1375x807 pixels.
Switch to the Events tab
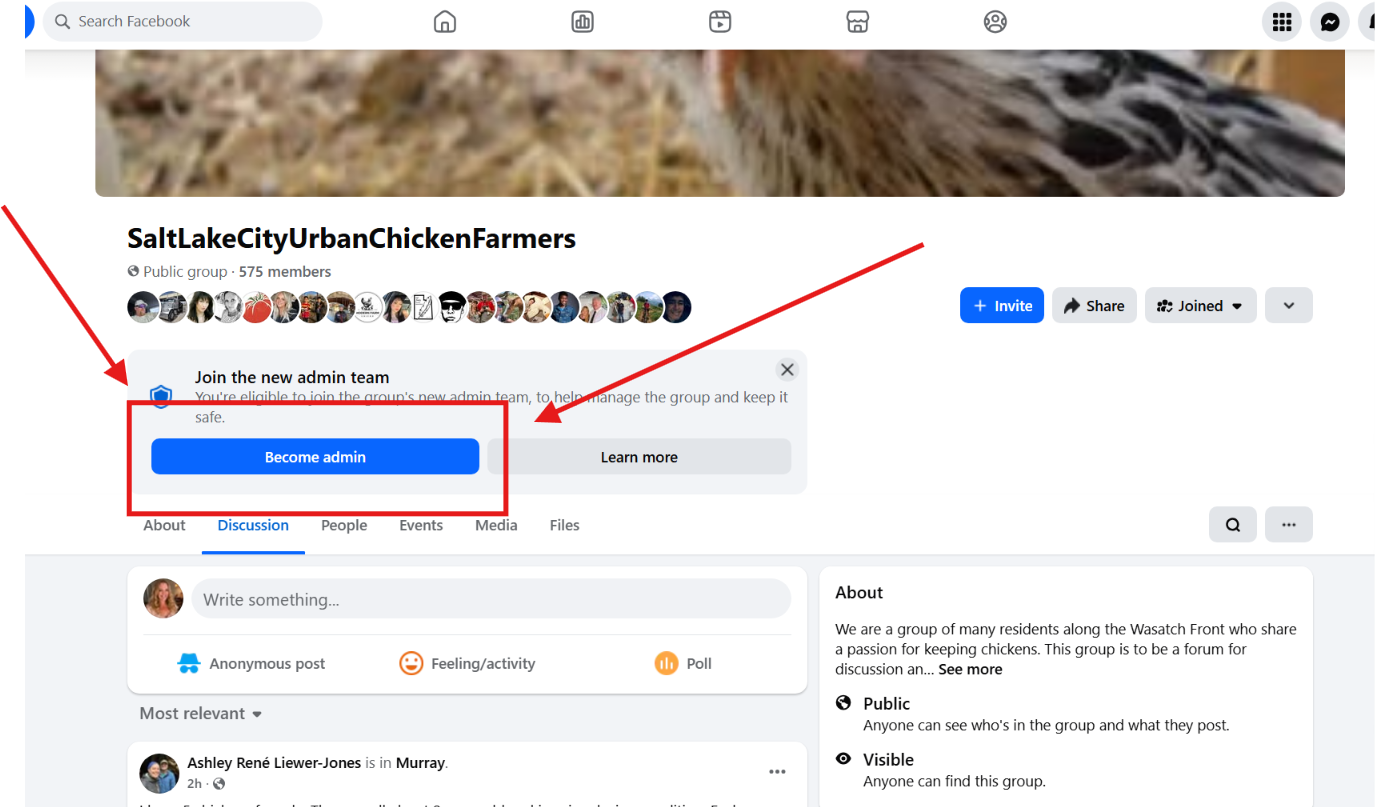point(421,525)
